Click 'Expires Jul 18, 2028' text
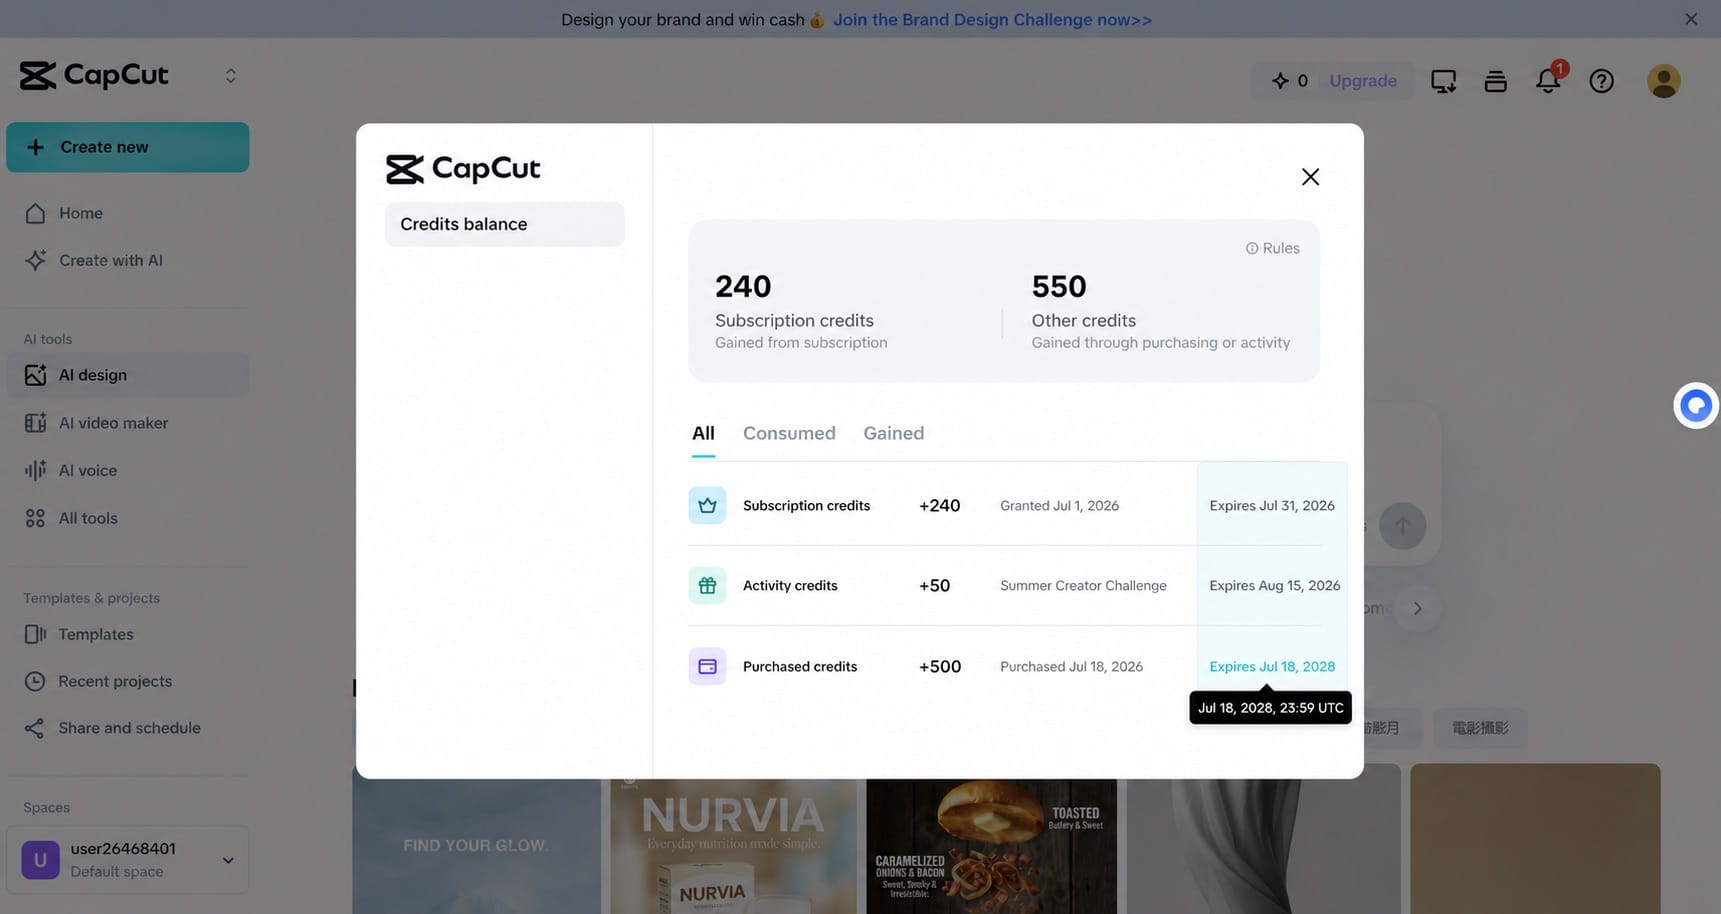1721x914 pixels. [x=1272, y=666]
